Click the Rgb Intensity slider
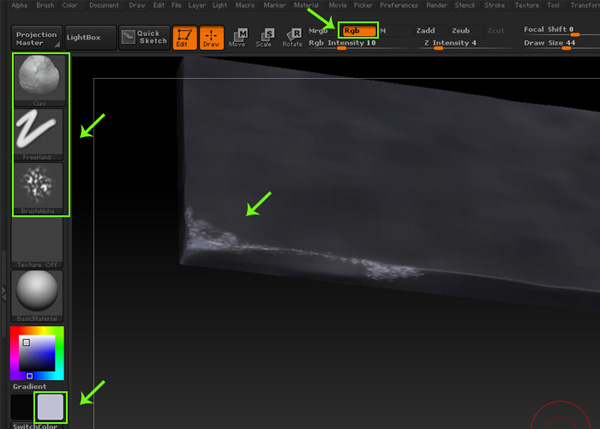 pos(343,44)
